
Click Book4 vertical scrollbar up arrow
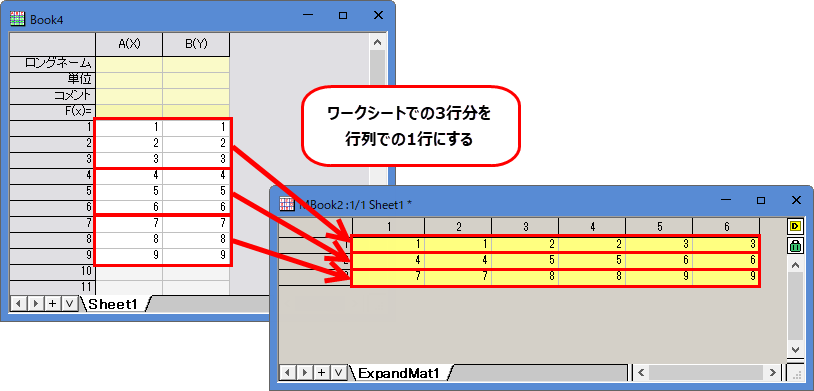click(377, 42)
